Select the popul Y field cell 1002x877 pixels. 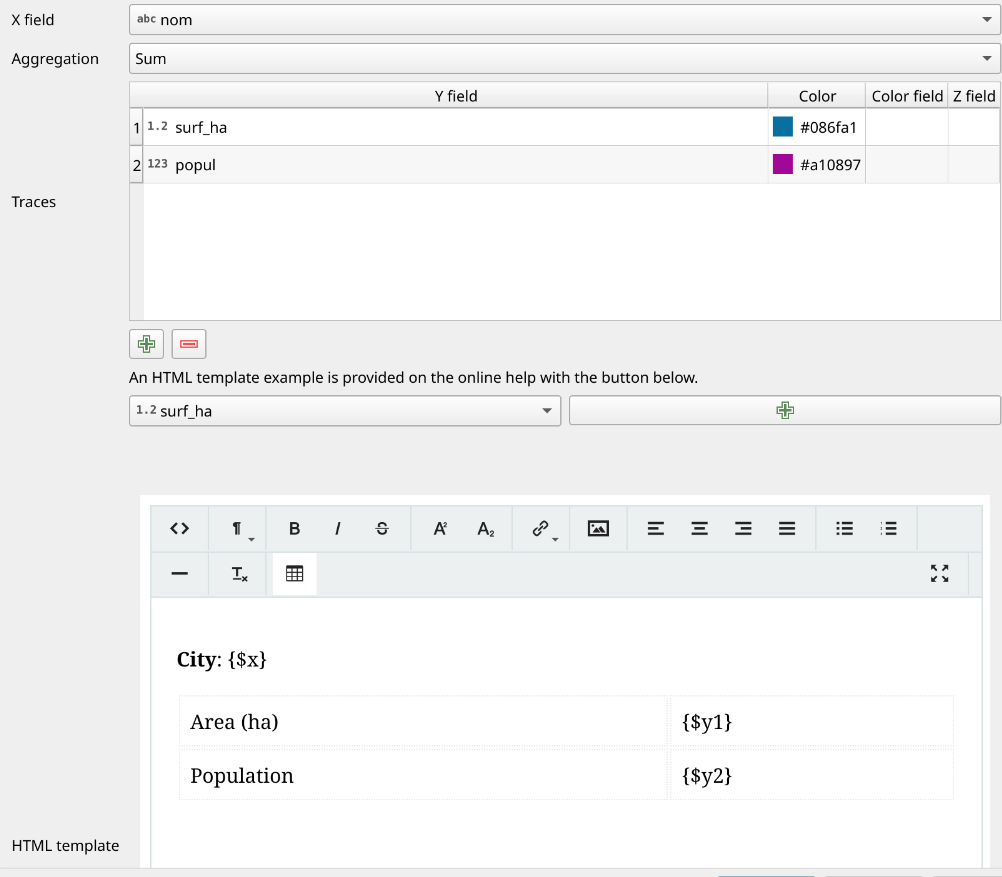[x=455, y=165]
